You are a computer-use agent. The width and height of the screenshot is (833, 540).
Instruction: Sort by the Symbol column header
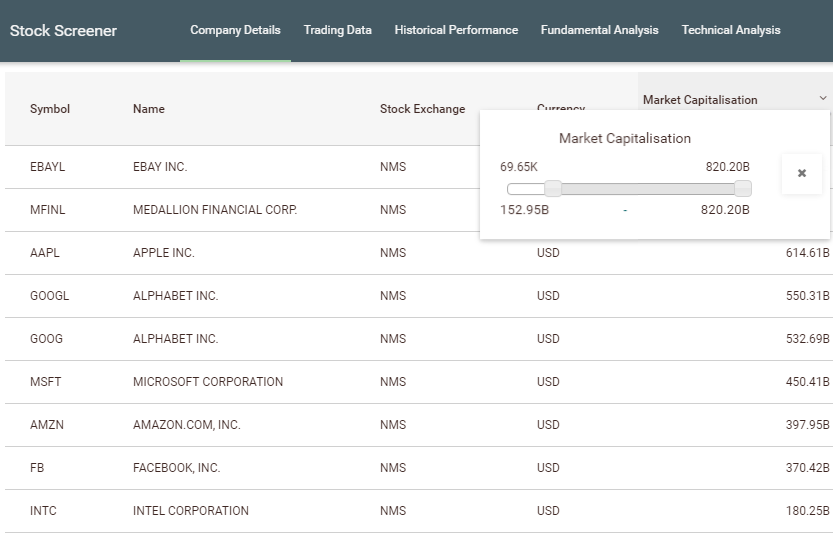(x=50, y=109)
